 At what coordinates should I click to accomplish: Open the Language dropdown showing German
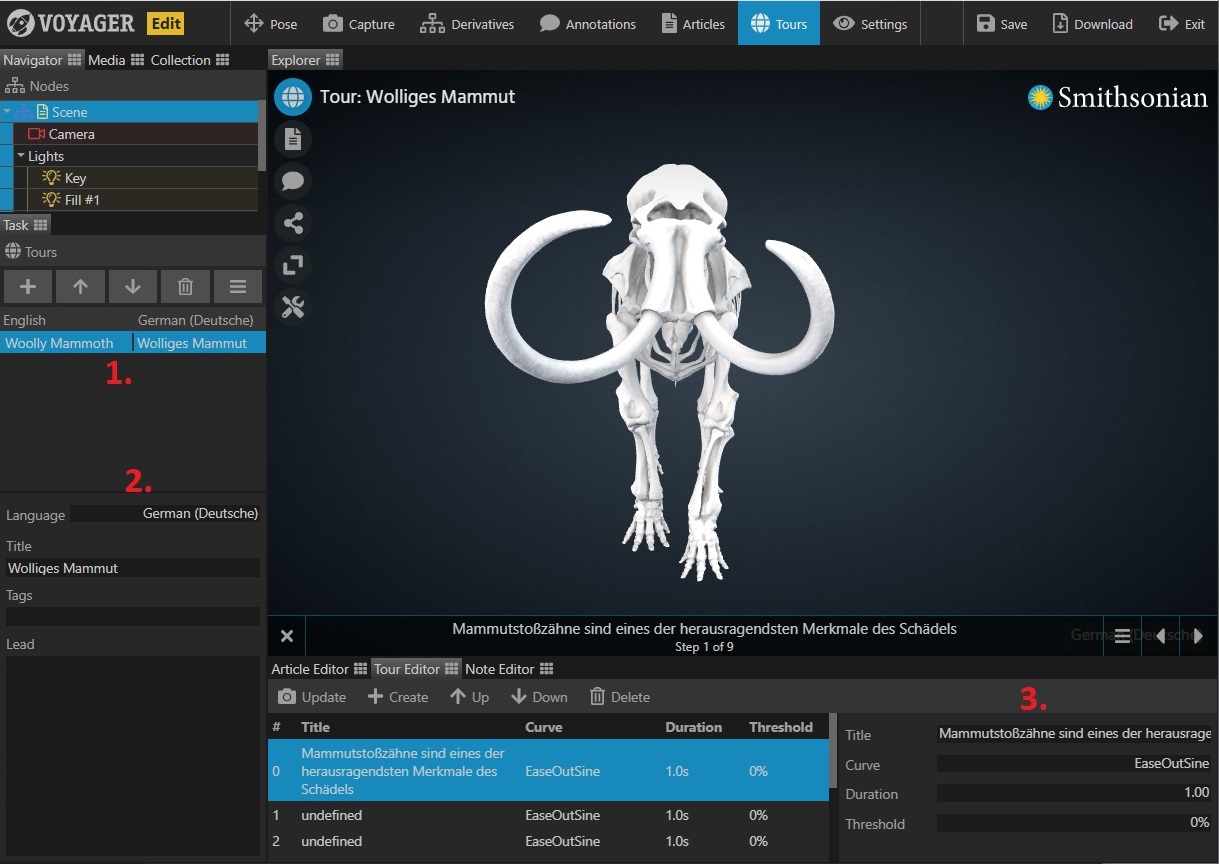pyautogui.click(x=165, y=514)
